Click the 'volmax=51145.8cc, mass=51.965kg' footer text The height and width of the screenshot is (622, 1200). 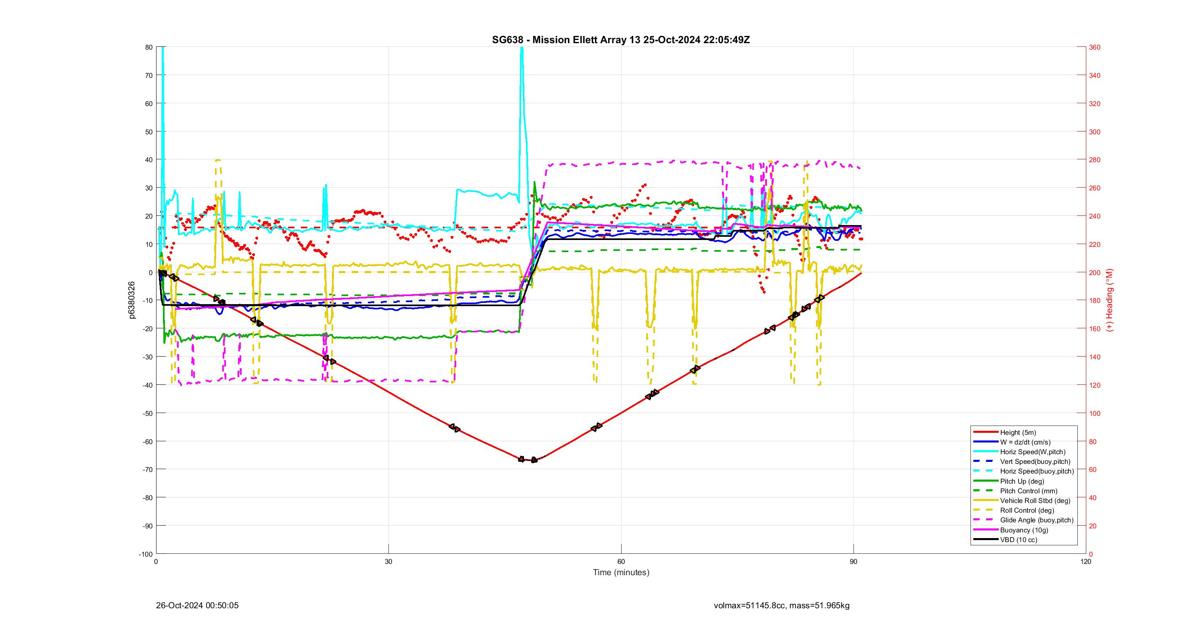pos(781,605)
